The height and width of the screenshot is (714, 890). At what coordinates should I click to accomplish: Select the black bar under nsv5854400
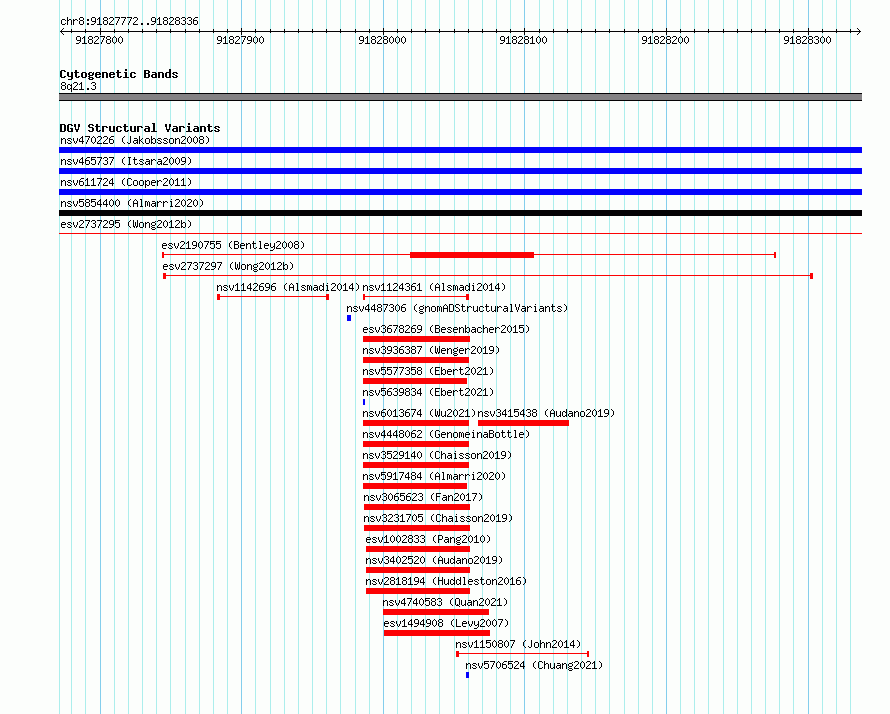pos(460,213)
